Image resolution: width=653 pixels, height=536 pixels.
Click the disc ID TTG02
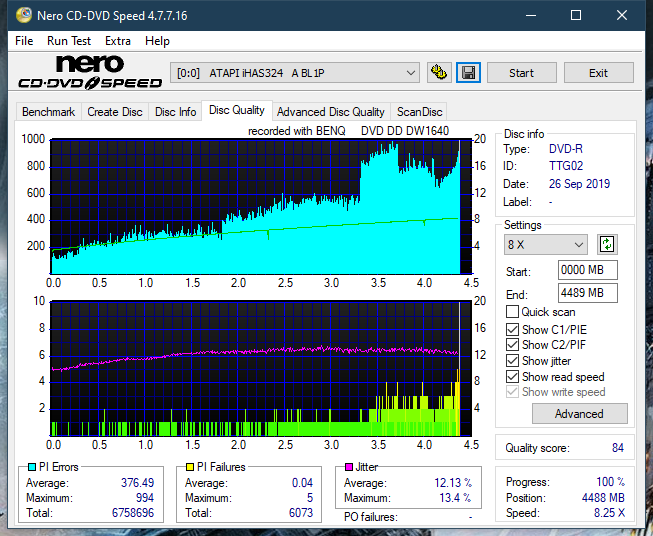(566, 166)
